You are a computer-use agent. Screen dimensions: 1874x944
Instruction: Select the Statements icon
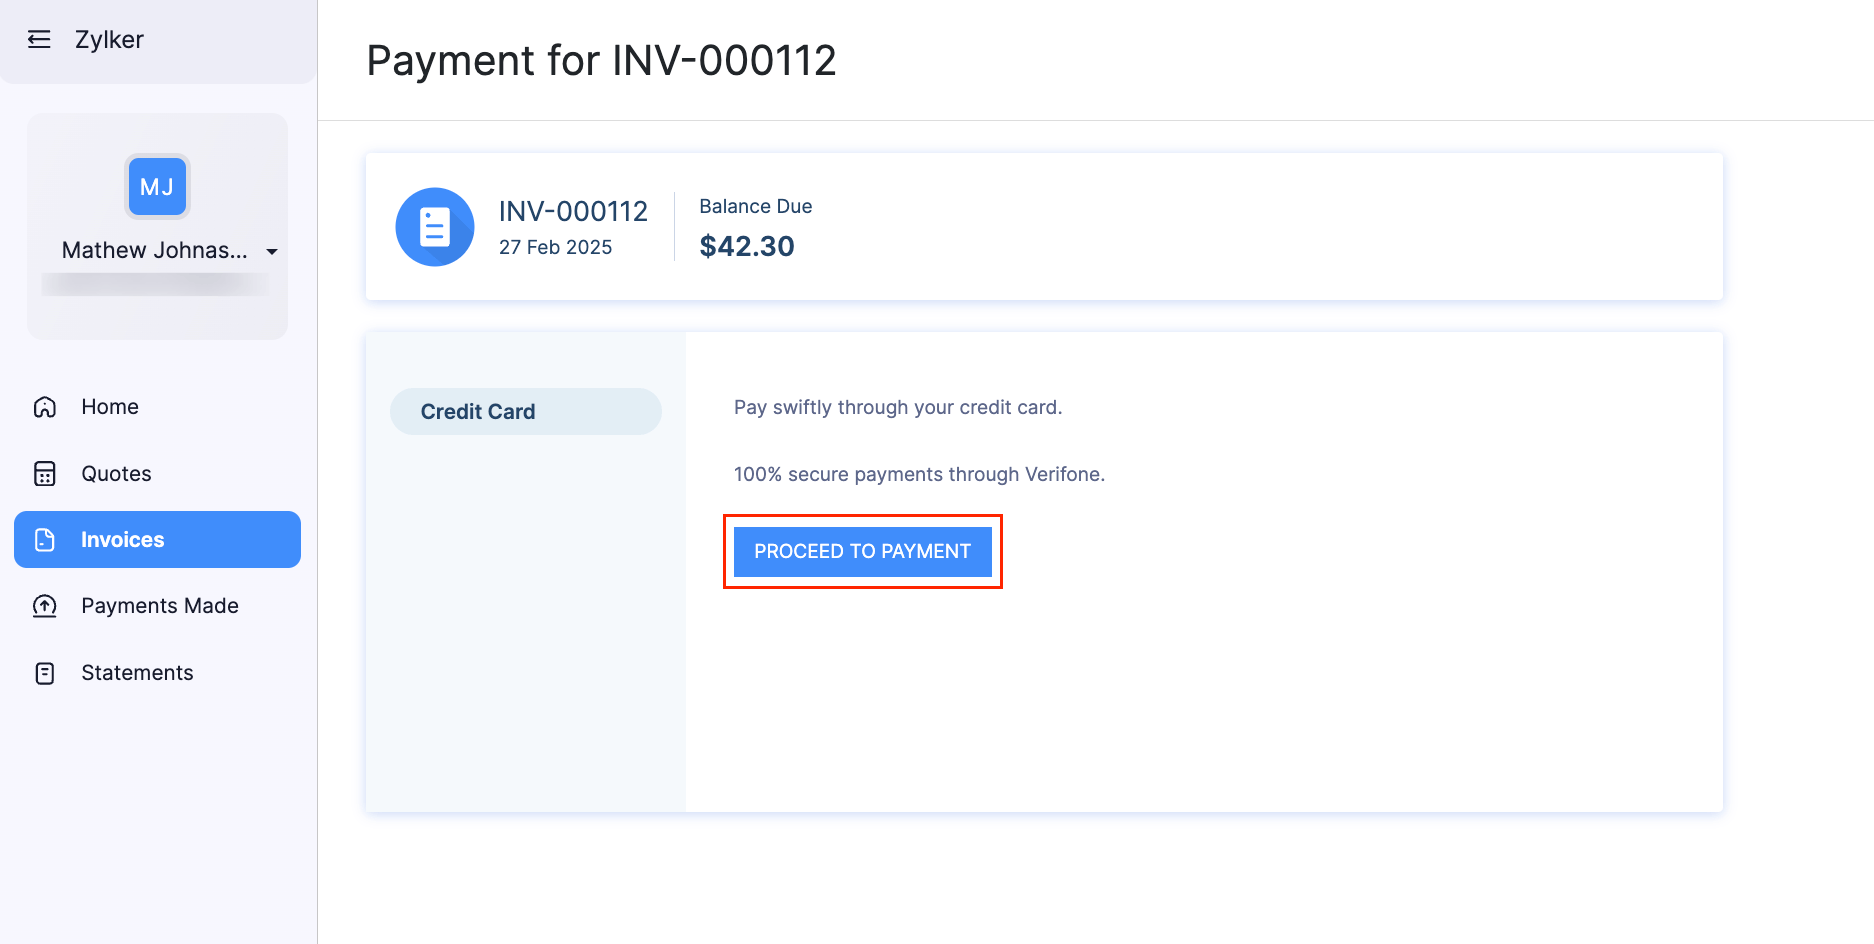44,672
